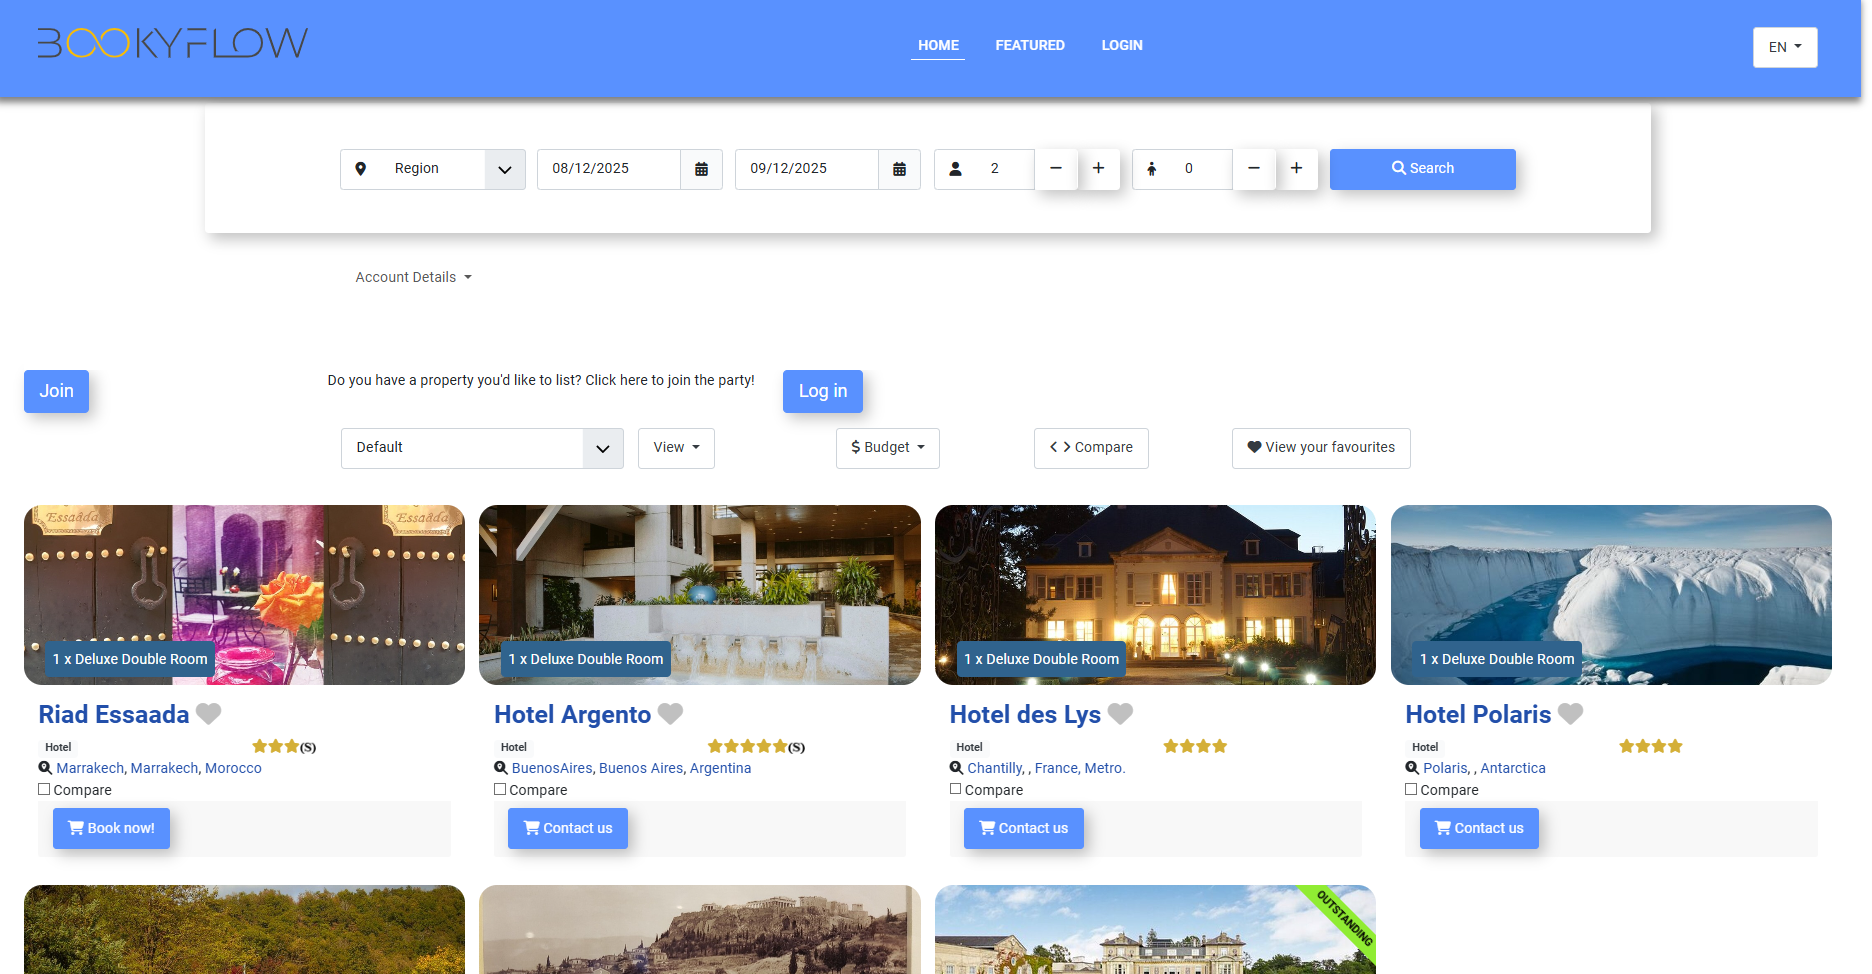Viewport: 1872px width, 974px height.
Task: Open the check-in date calendar icon
Action: click(x=701, y=169)
